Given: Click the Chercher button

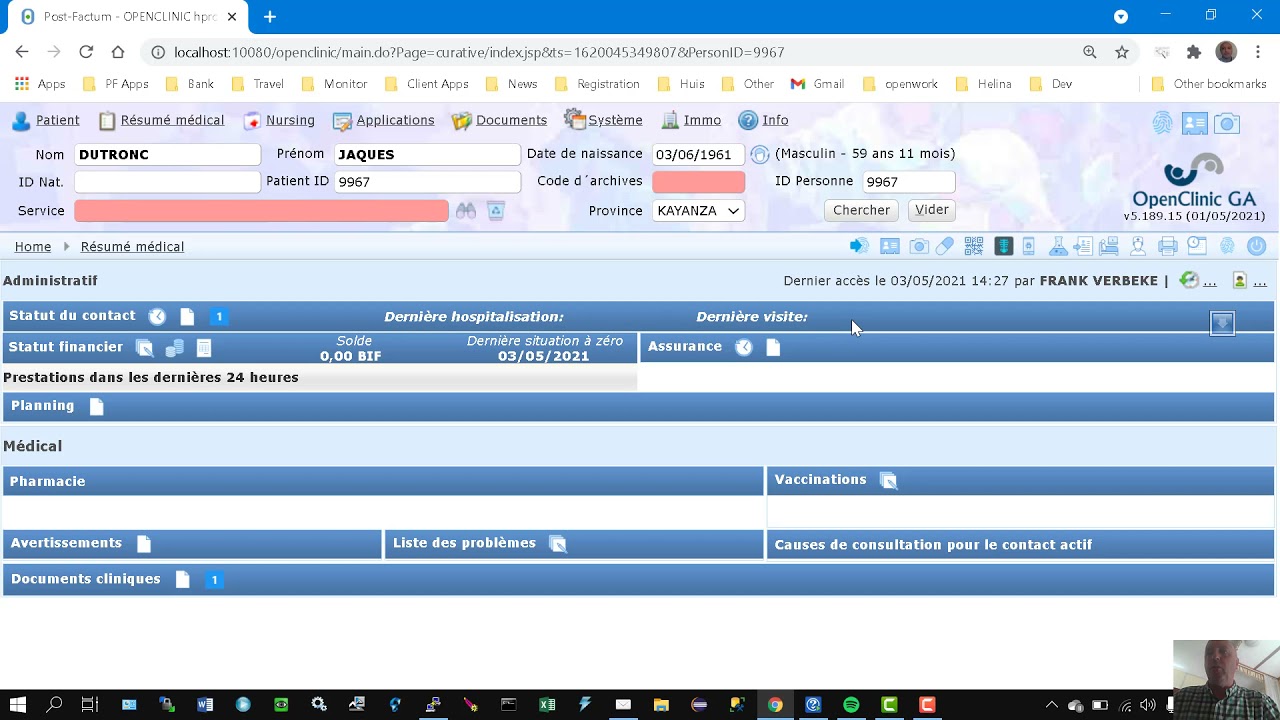Looking at the screenshot, I should 861,210.
